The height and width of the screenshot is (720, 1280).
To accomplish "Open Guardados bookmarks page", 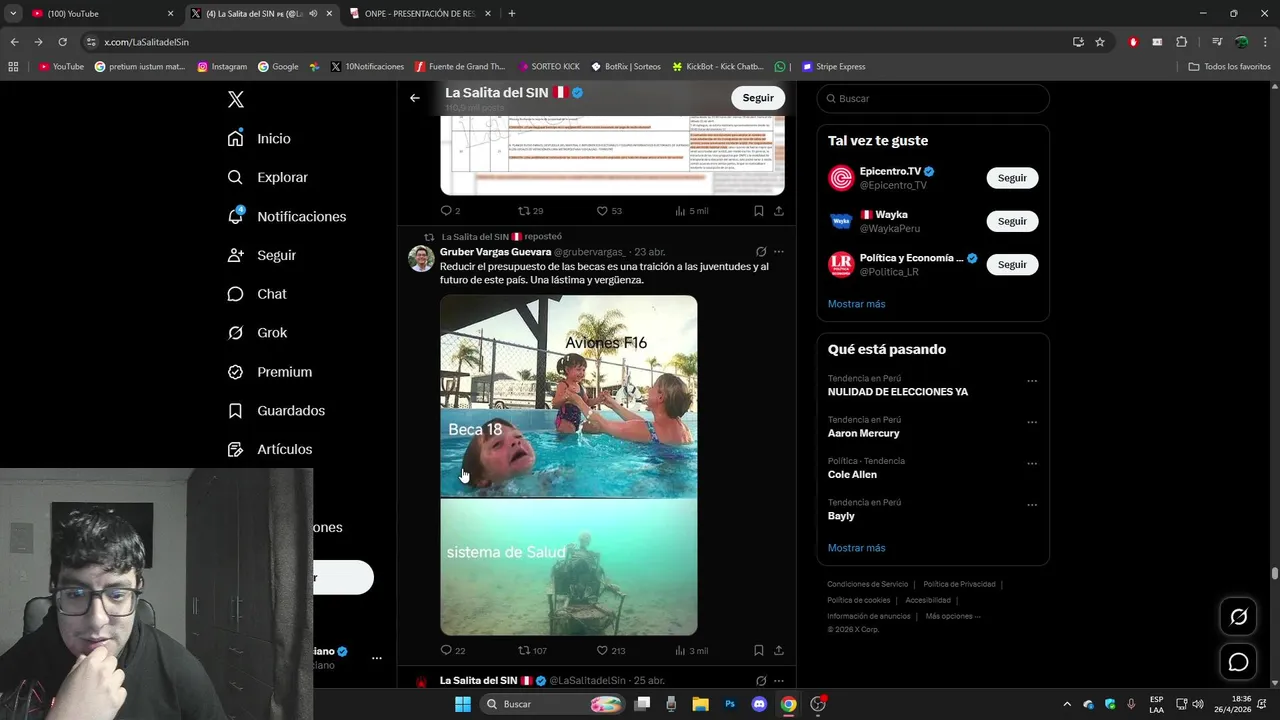I will (275, 411).
